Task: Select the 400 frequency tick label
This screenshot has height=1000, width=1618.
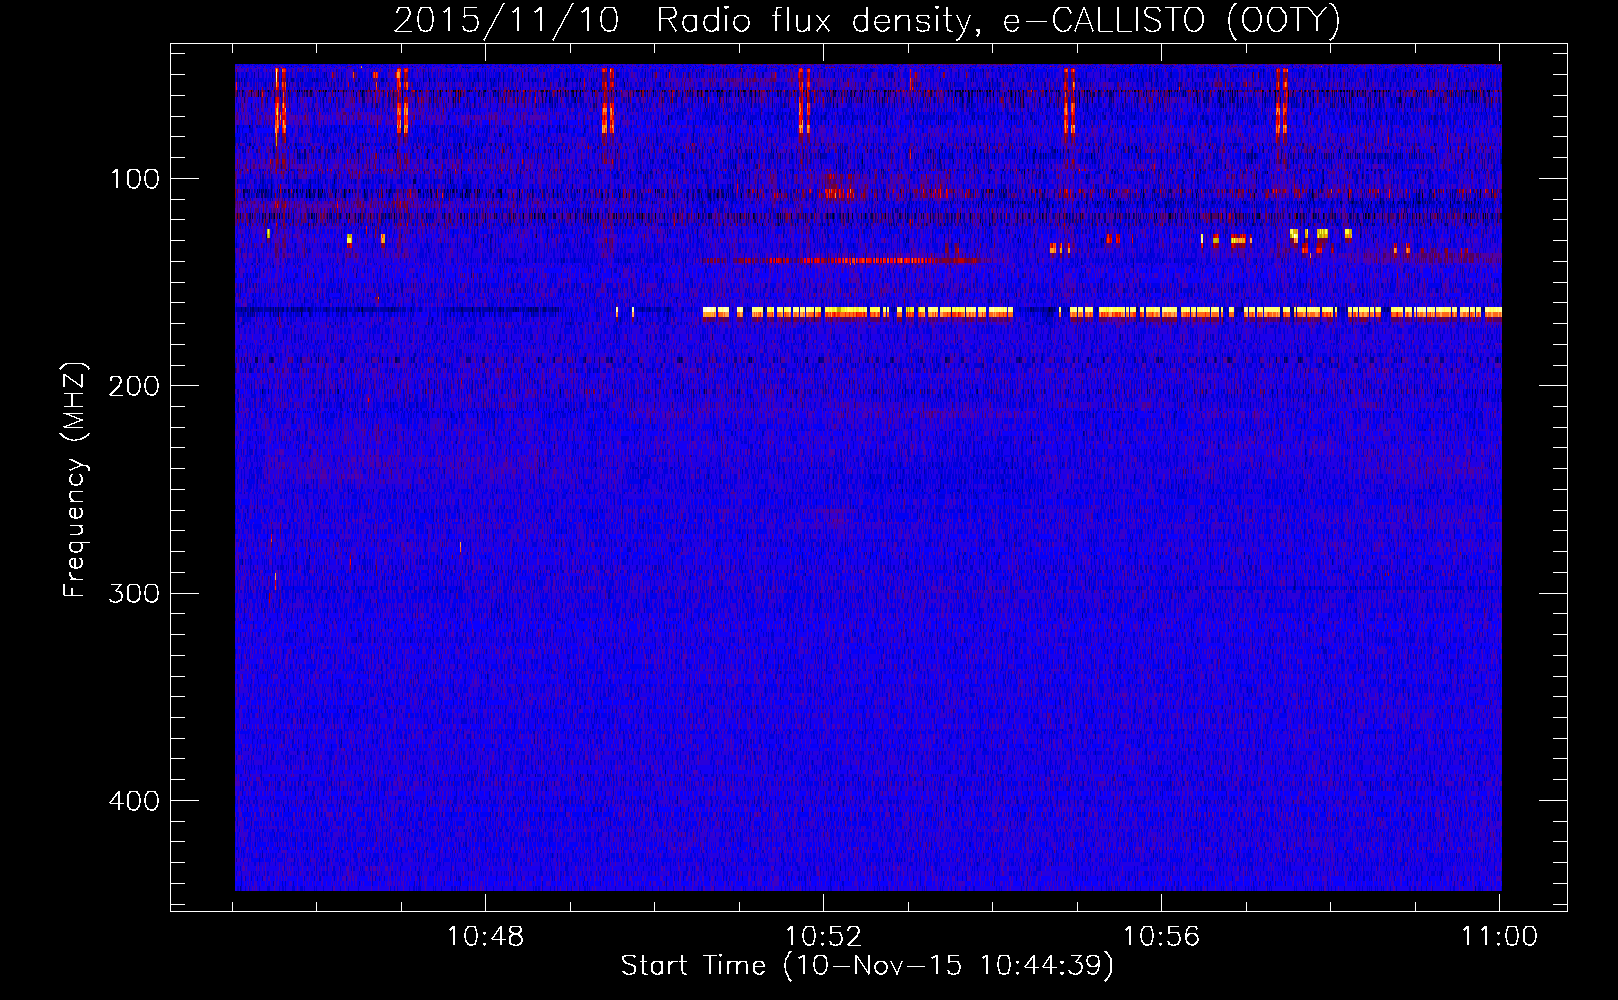Action: point(134,801)
